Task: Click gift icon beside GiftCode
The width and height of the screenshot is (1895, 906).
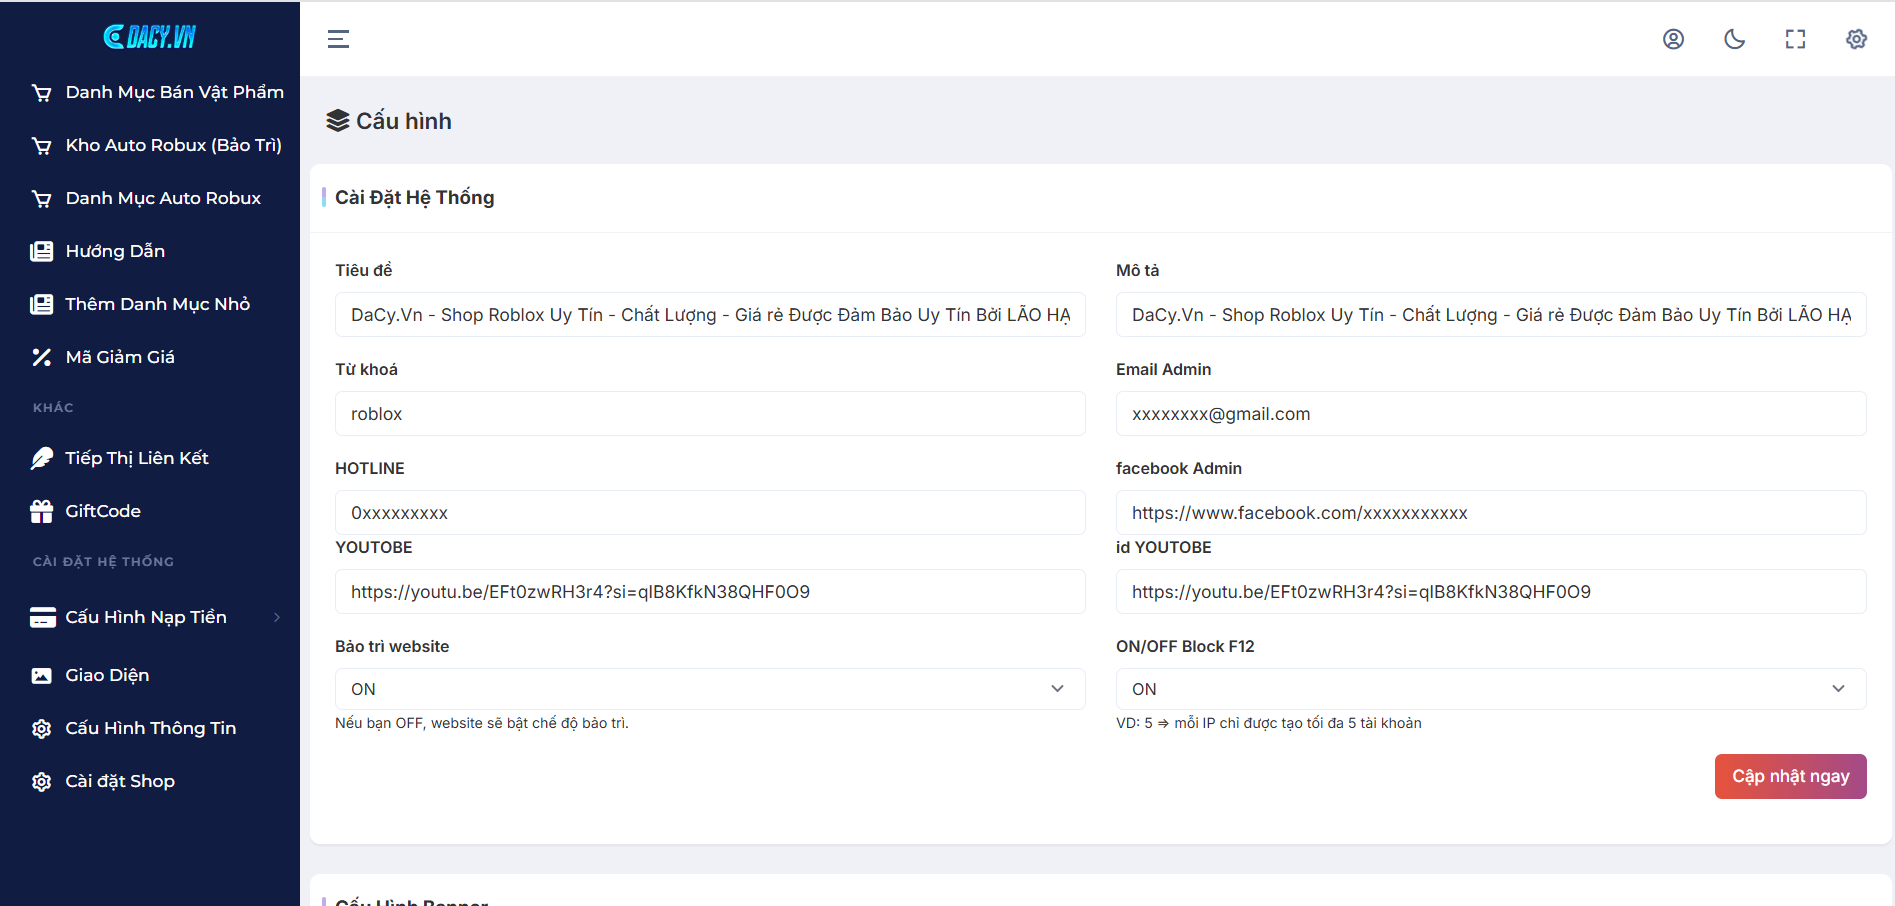Action: pyautogui.click(x=42, y=511)
